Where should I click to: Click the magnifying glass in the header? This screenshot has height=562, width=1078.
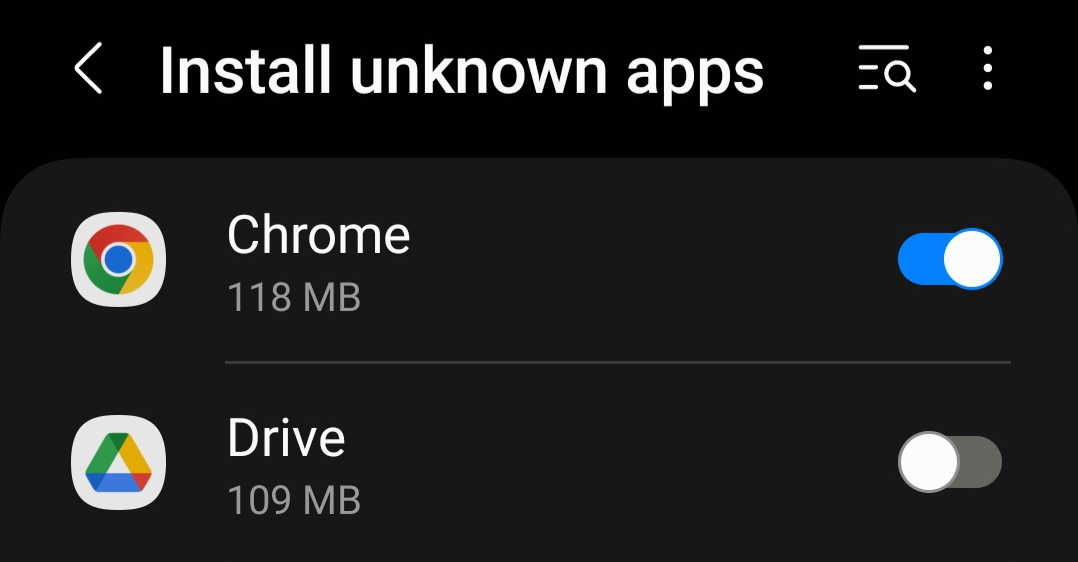pyautogui.click(x=900, y=76)
